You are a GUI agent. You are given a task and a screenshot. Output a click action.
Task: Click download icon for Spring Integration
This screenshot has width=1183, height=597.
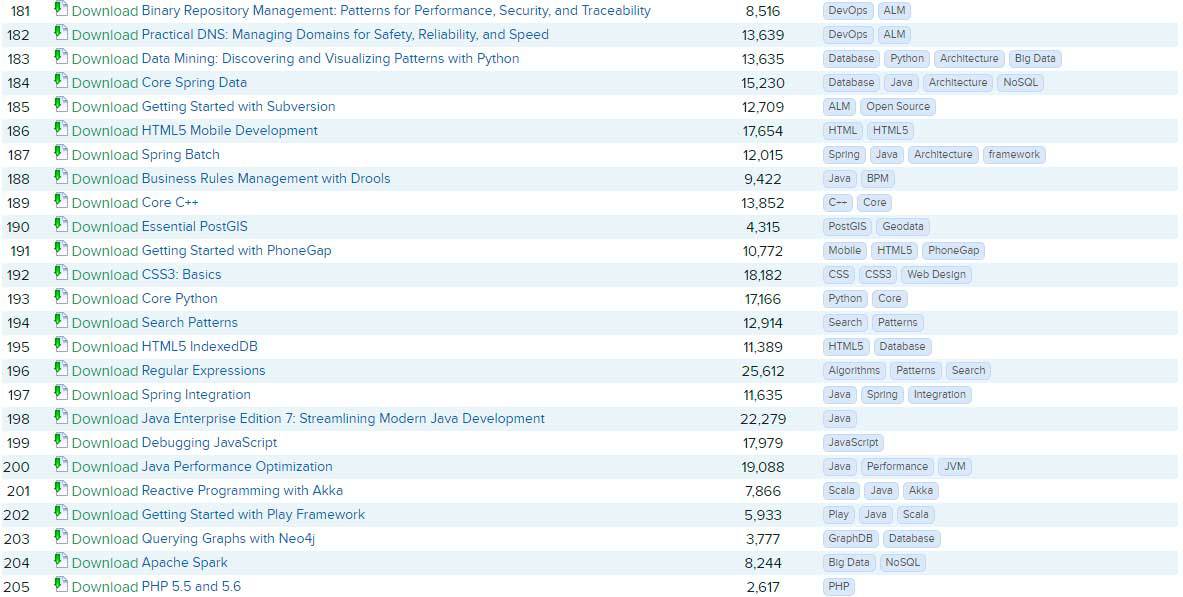61,393
